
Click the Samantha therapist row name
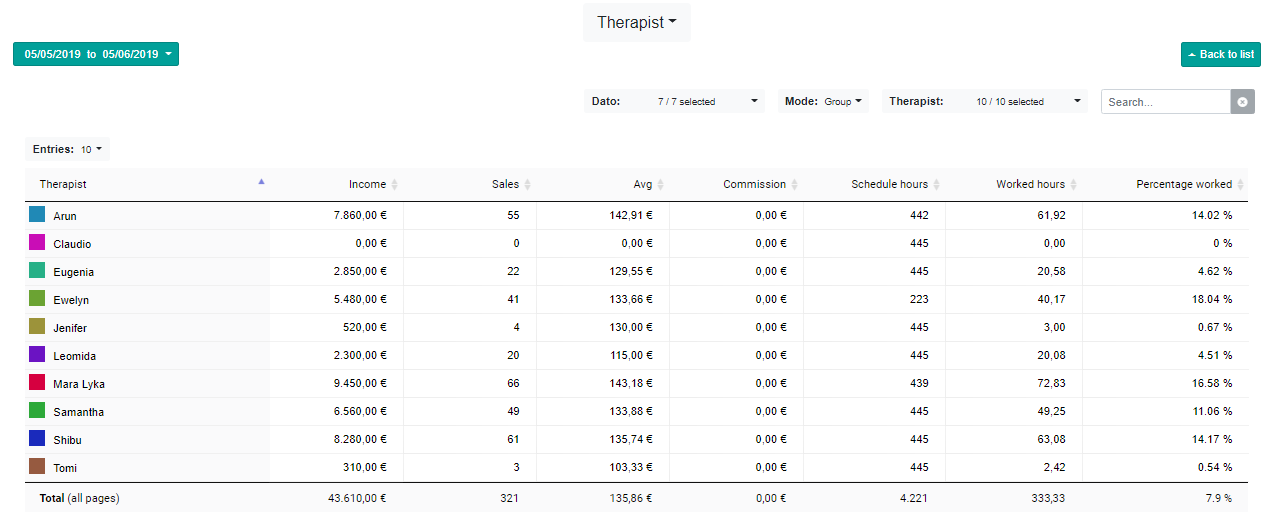78,412
